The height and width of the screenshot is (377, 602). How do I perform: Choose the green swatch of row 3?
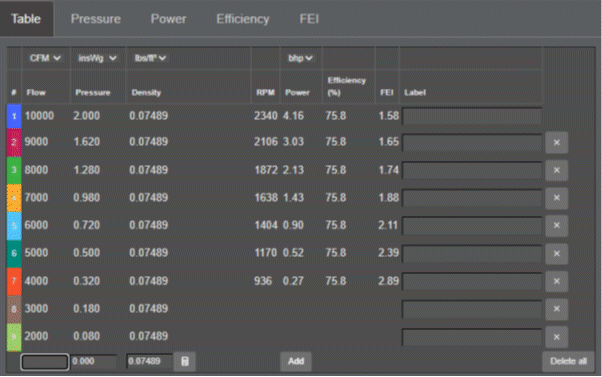(x=14, y=170)
